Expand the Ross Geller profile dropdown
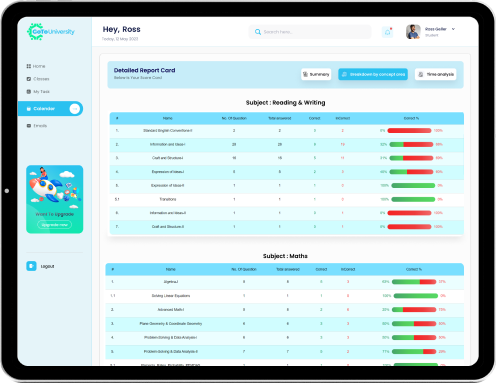Screen dimensions: 496x383 click(453, 29)
